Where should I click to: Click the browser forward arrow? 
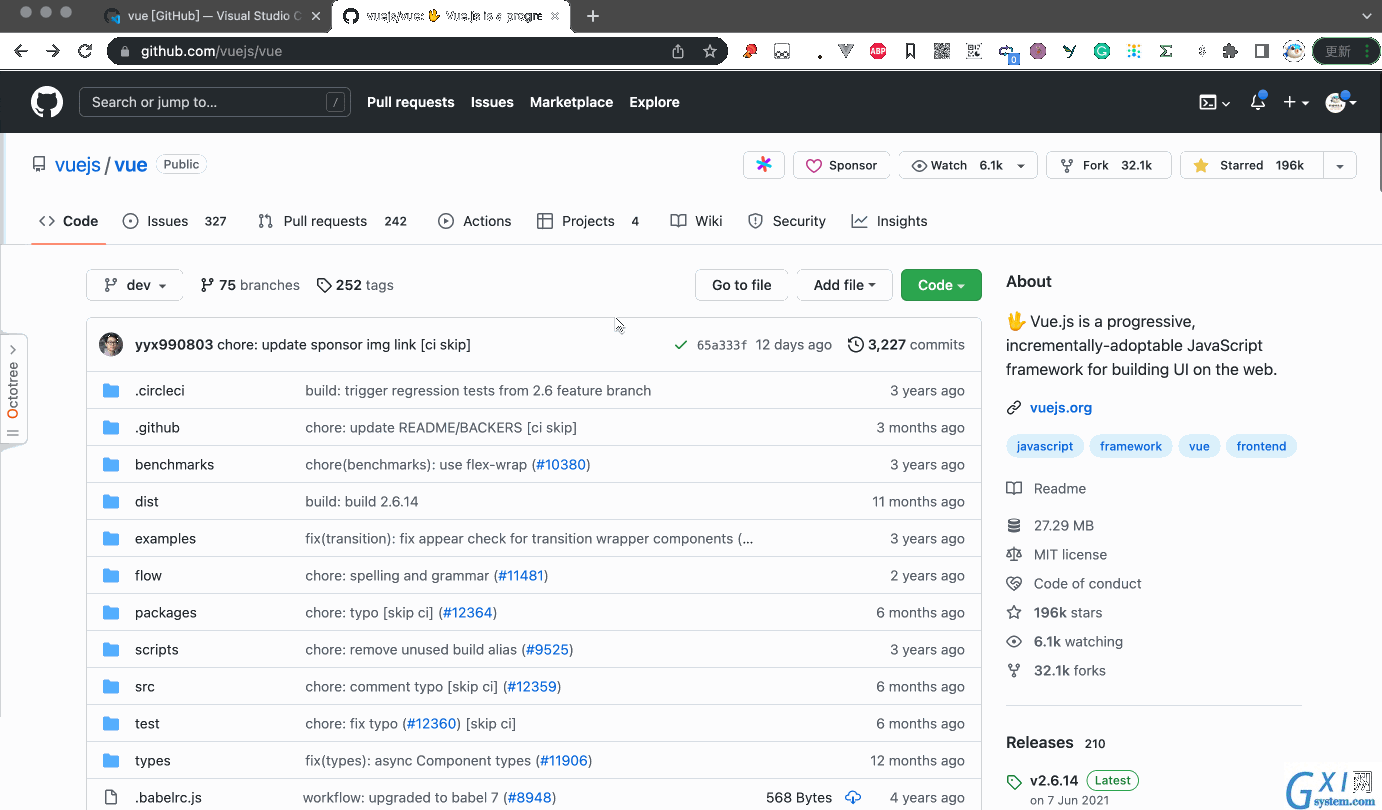(53, 51)
